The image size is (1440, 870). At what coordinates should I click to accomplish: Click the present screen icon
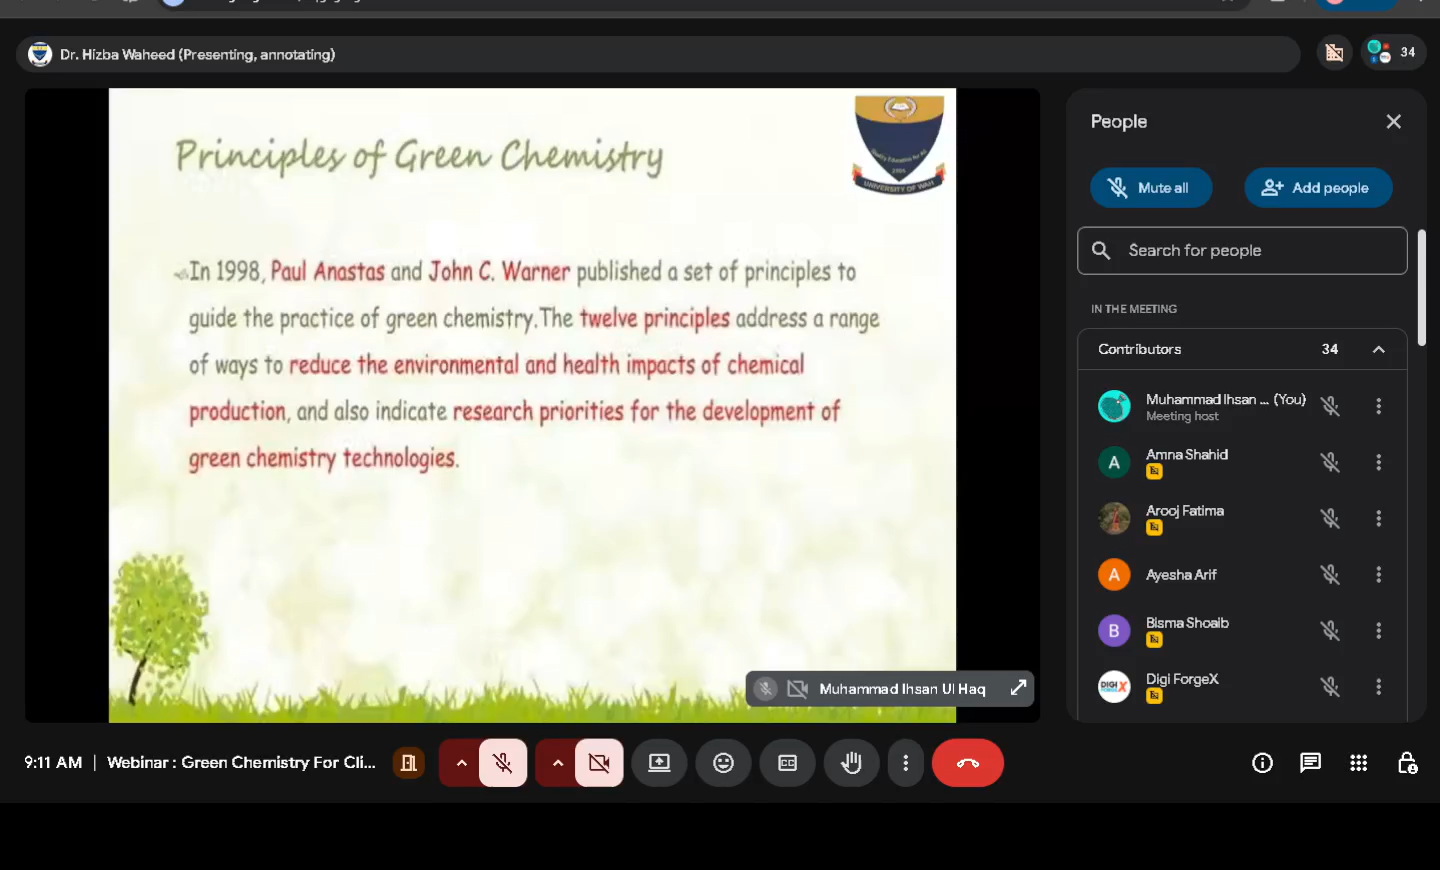(x=659, y=763)
